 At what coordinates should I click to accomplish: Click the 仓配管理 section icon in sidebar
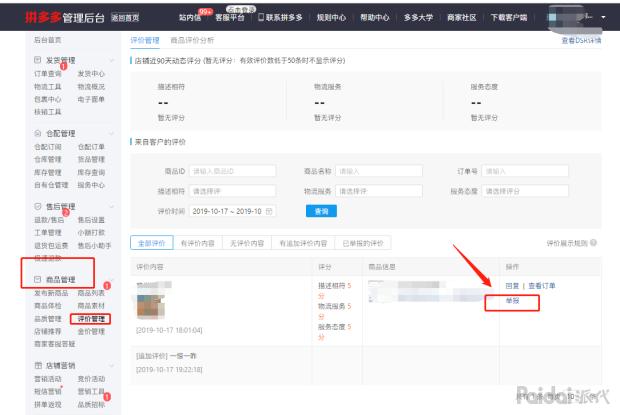pyautogui.click(x=26, y=132)
